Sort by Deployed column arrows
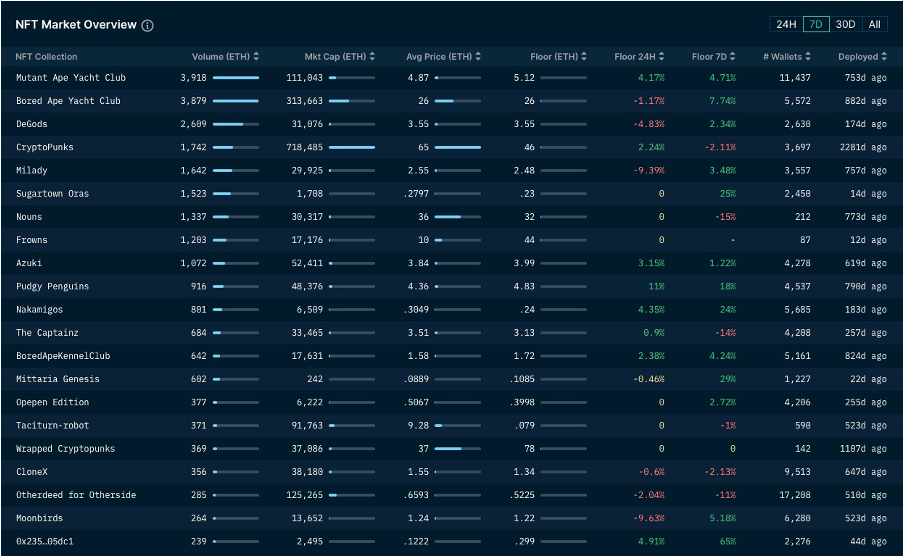Screen dimensions: 904x556 pyautogui.click(x=885, y=57)
